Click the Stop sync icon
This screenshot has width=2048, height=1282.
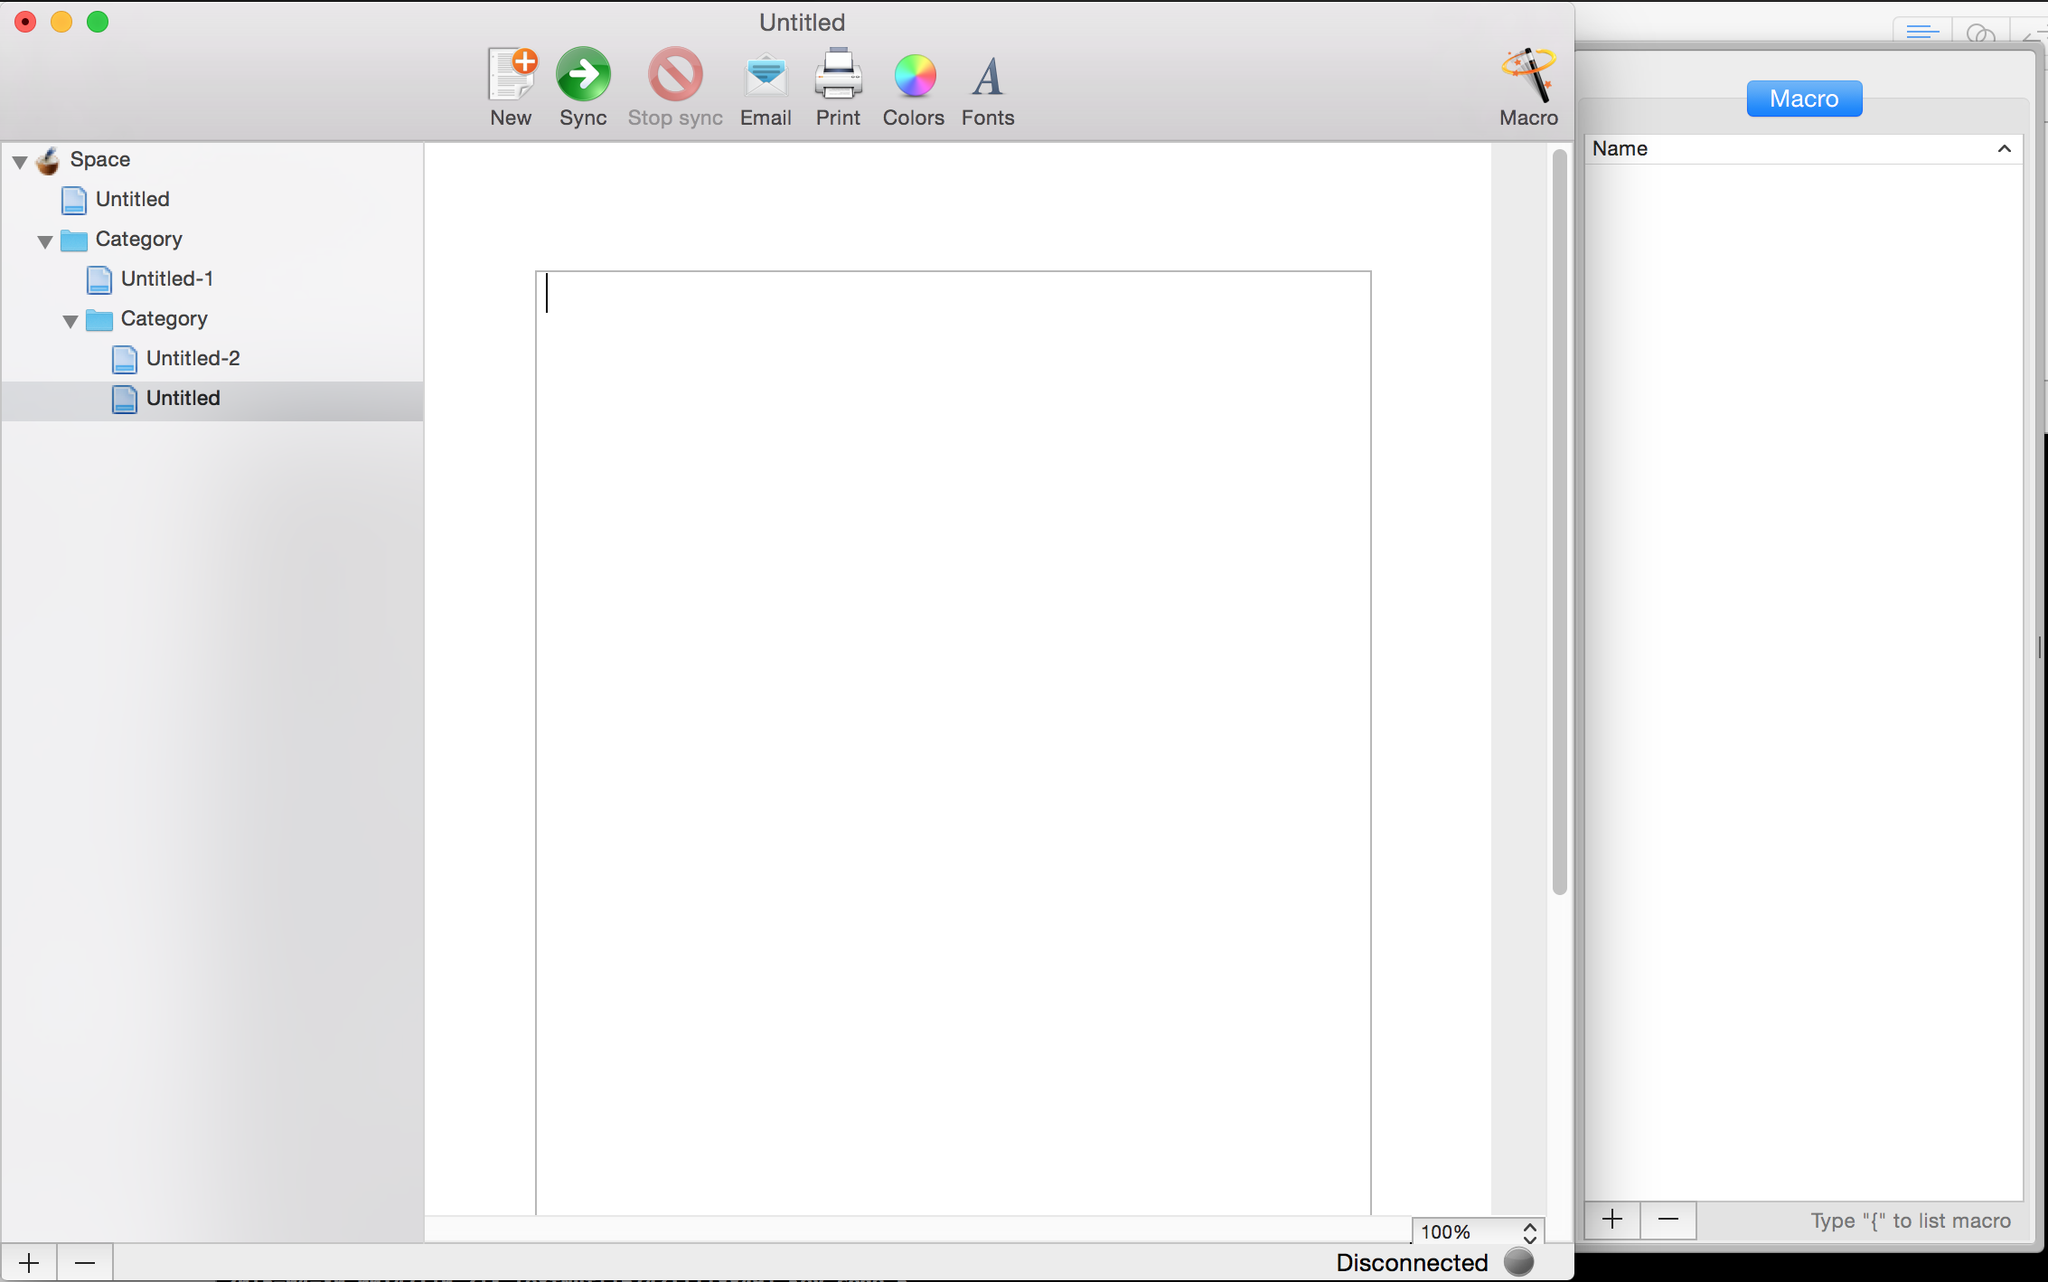(675, 76)
